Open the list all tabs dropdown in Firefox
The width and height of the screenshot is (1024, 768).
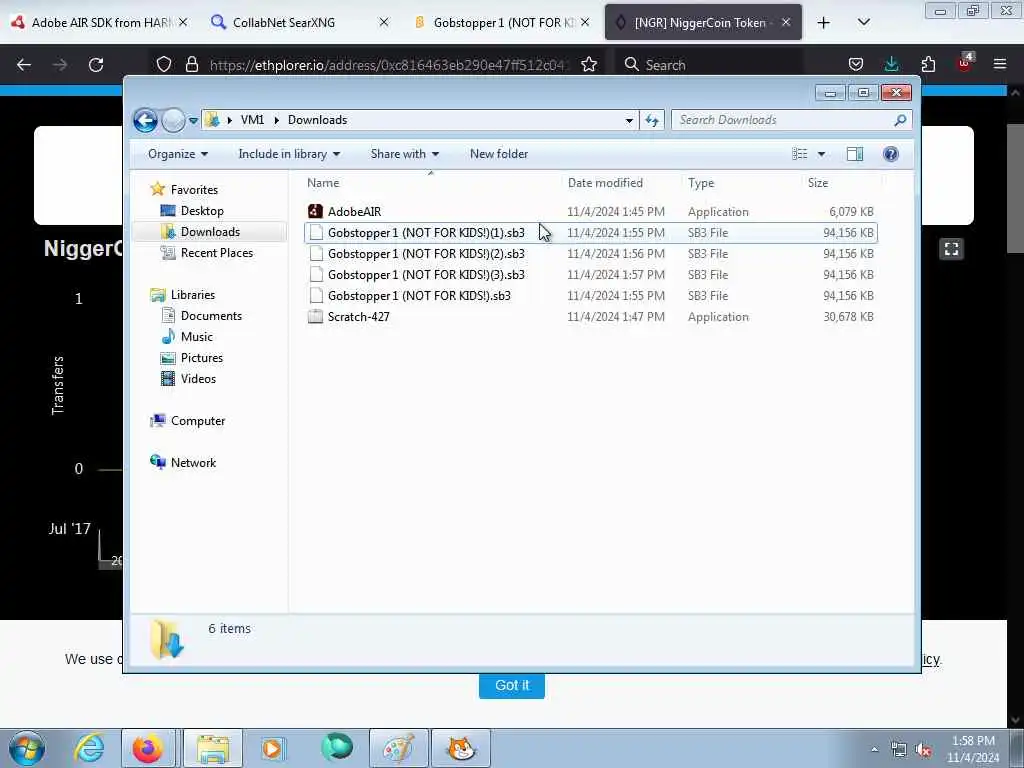pos(863,23)
